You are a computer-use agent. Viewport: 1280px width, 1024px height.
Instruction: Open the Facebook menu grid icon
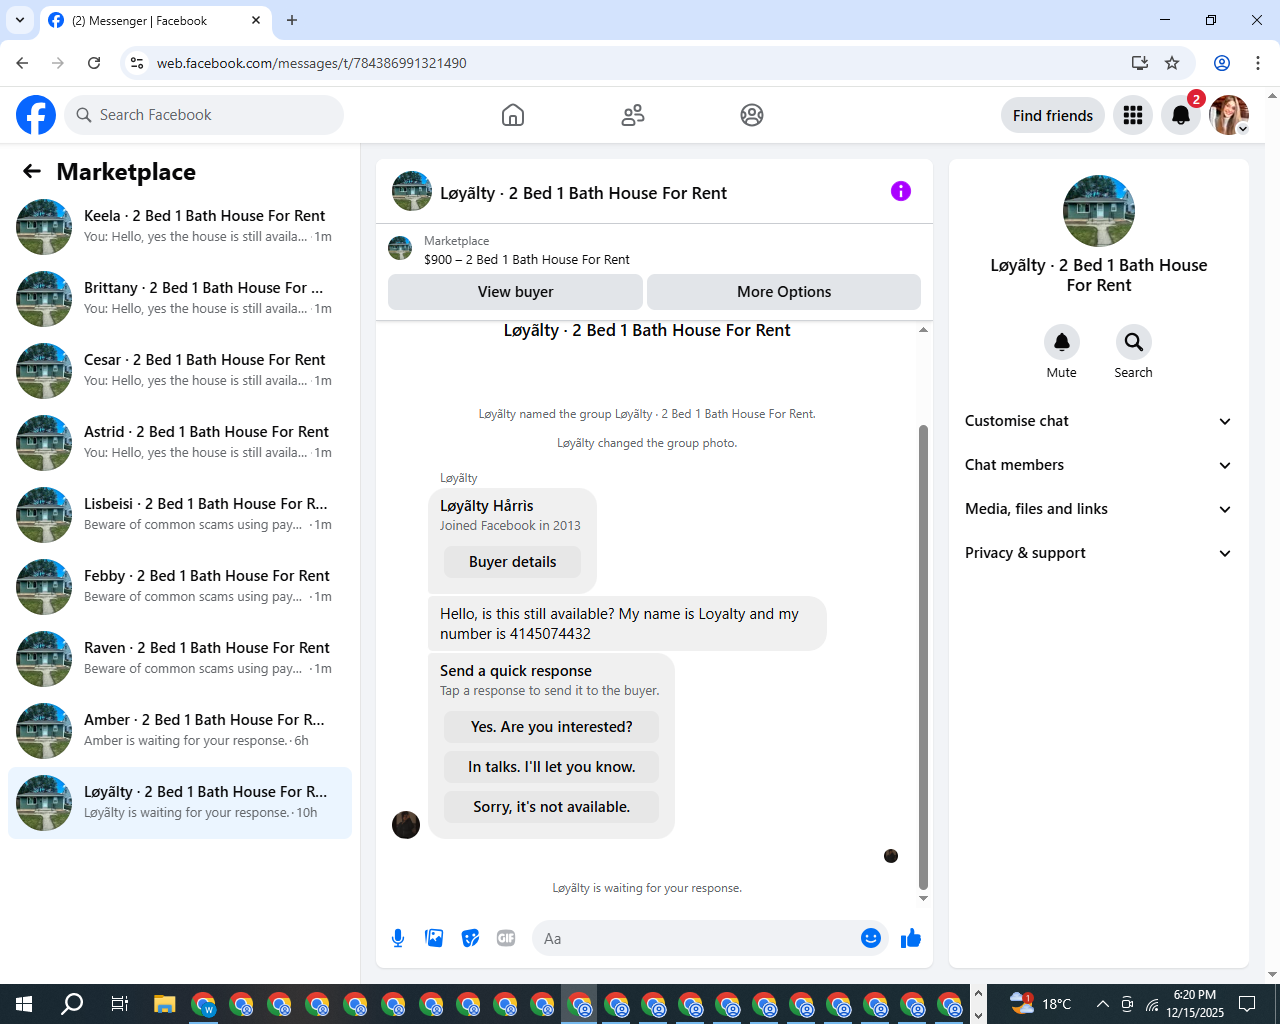click(1133, 115)
